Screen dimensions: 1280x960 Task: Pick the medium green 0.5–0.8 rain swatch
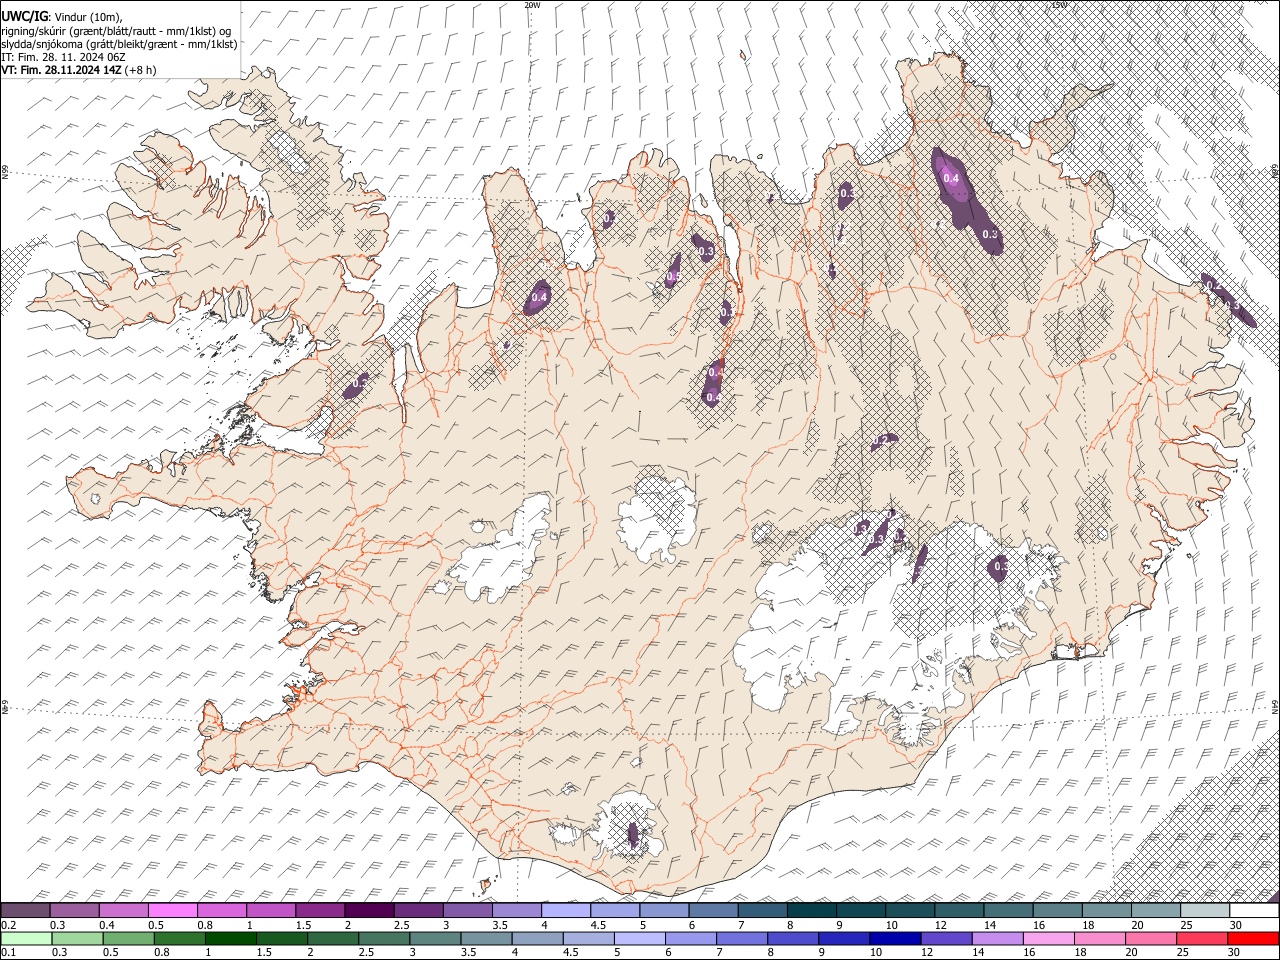(128, 939)
